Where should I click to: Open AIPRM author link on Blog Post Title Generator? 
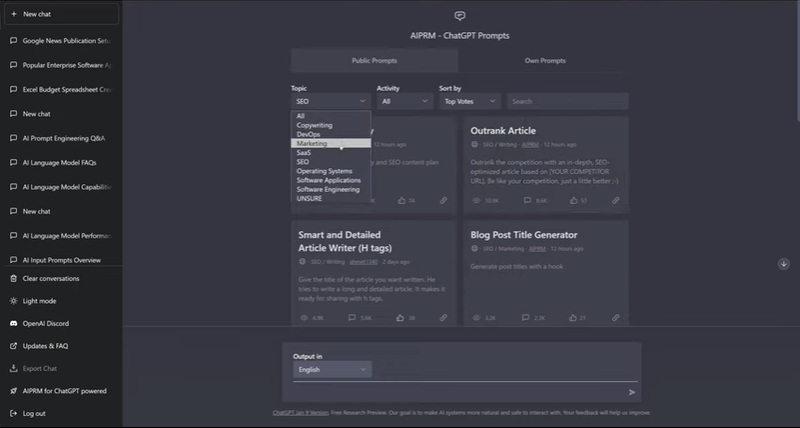[537, 249]
